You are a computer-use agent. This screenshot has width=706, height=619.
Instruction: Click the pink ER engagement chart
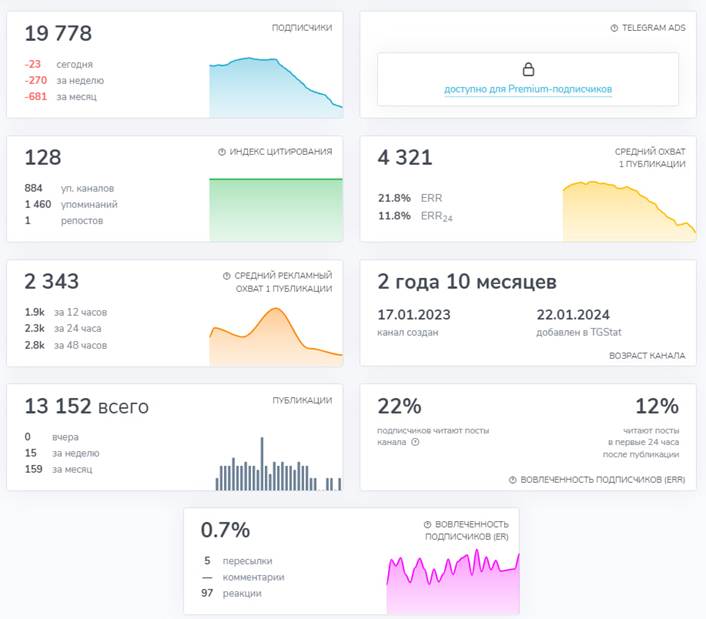click(x=453, y=582)
